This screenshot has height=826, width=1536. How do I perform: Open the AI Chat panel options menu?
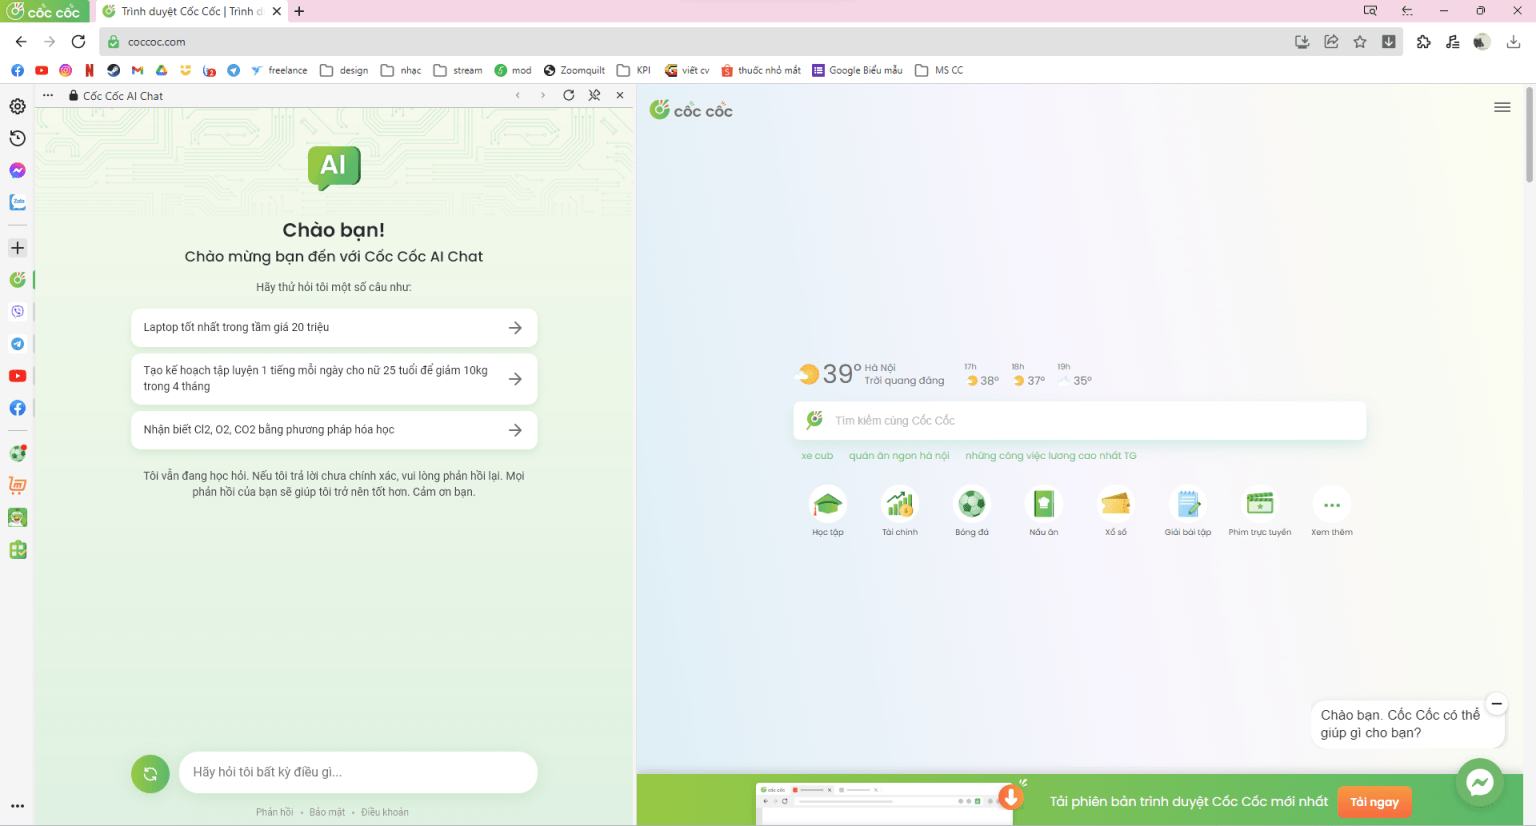(x=47, y=96)
